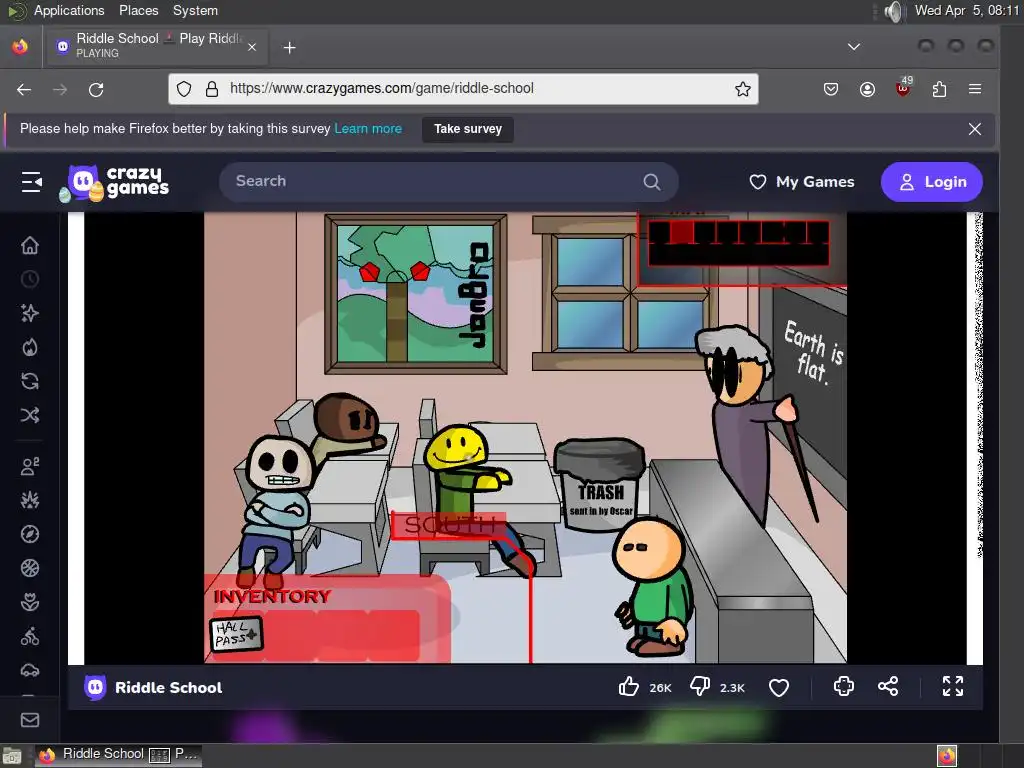Click the clock showing Wed Apr 5

pos(966,10)
